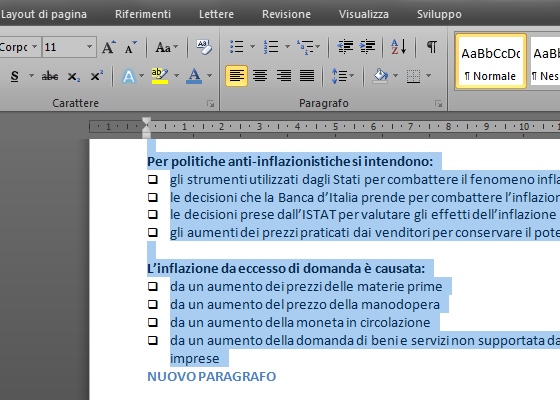Expand the line spacing dropdown arrow
This screenshot has height=400, width=560.
[352, 76]
